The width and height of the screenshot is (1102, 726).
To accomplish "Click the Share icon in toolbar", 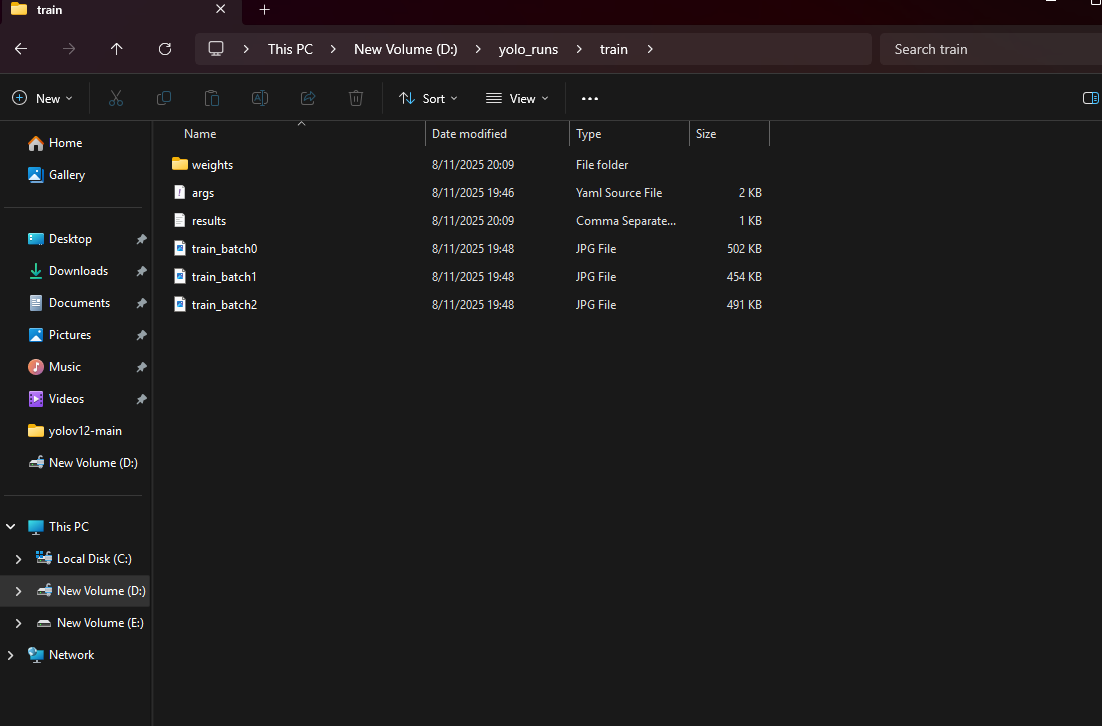I will [x=308, y=98].
